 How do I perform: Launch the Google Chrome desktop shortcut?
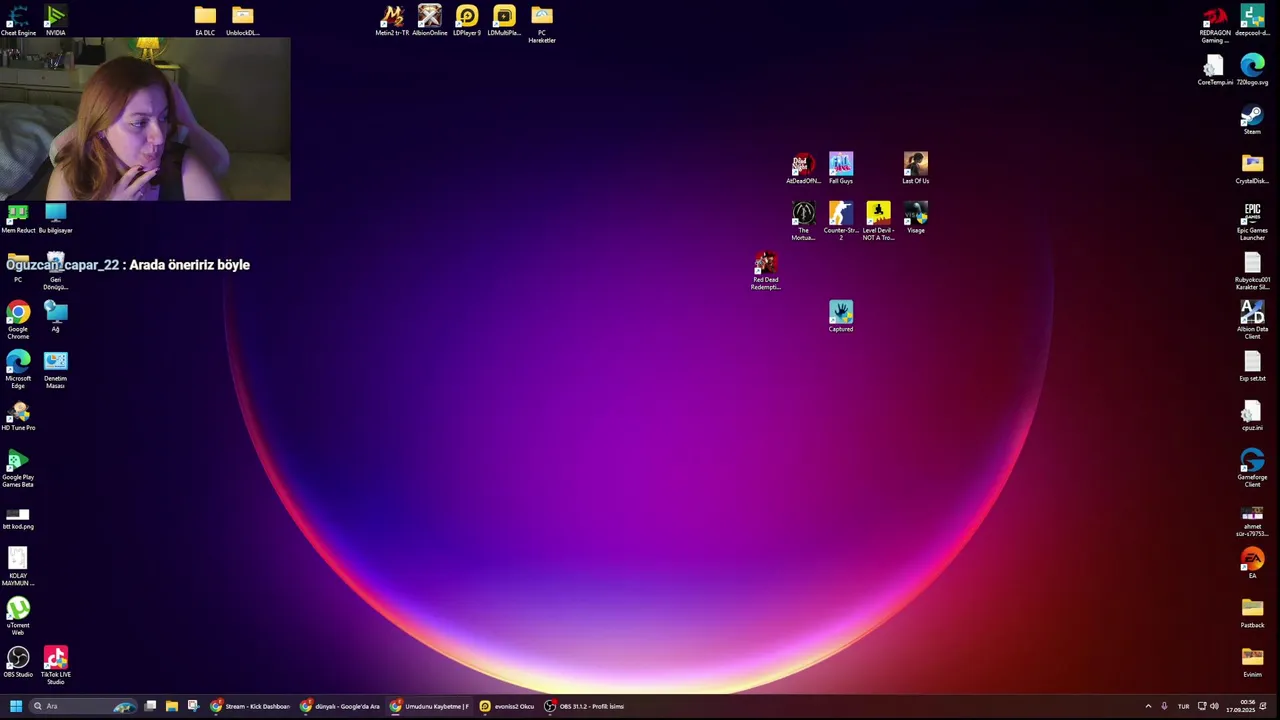pyautogui.click(x=18, y=320)
